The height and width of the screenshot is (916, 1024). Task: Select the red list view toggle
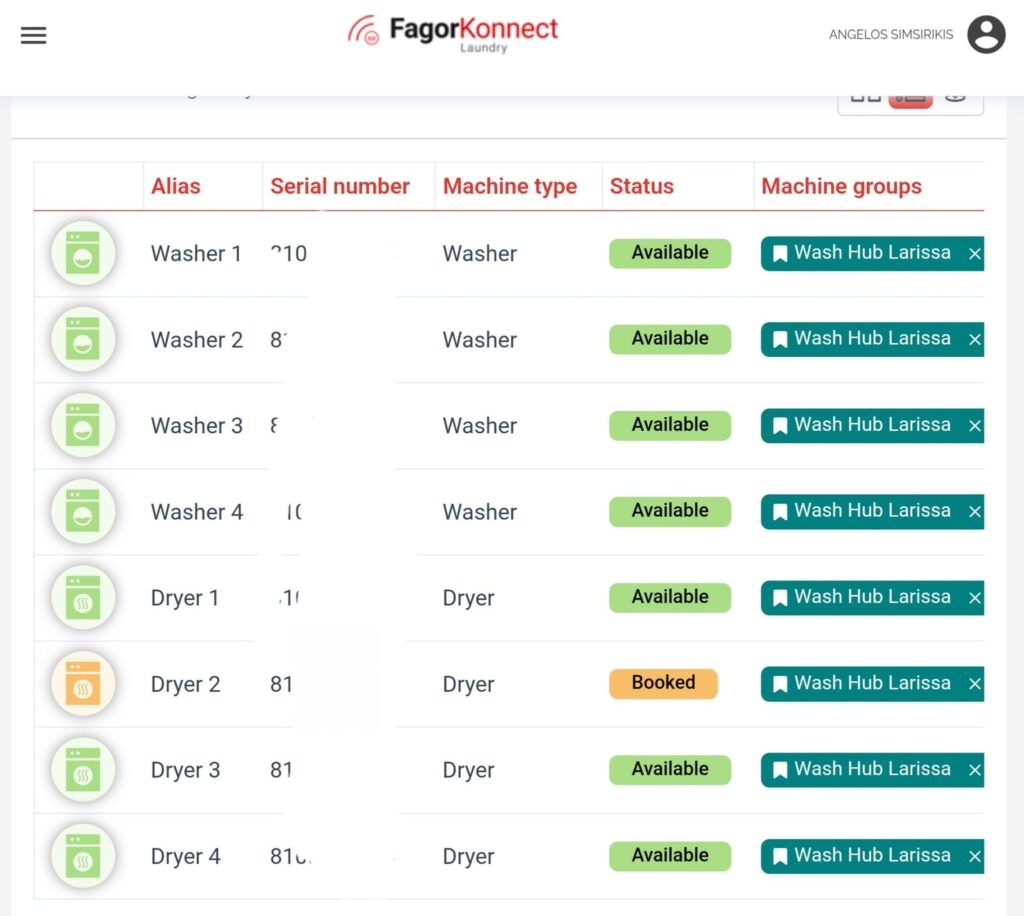[910, 98]
